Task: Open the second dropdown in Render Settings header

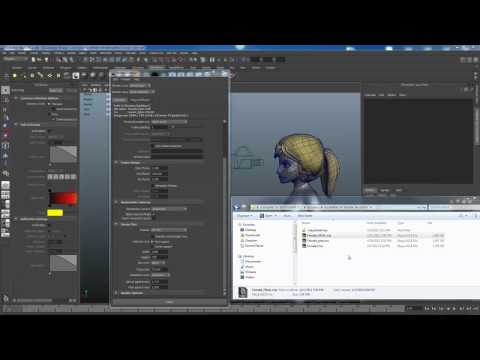Action: [142, 92]
